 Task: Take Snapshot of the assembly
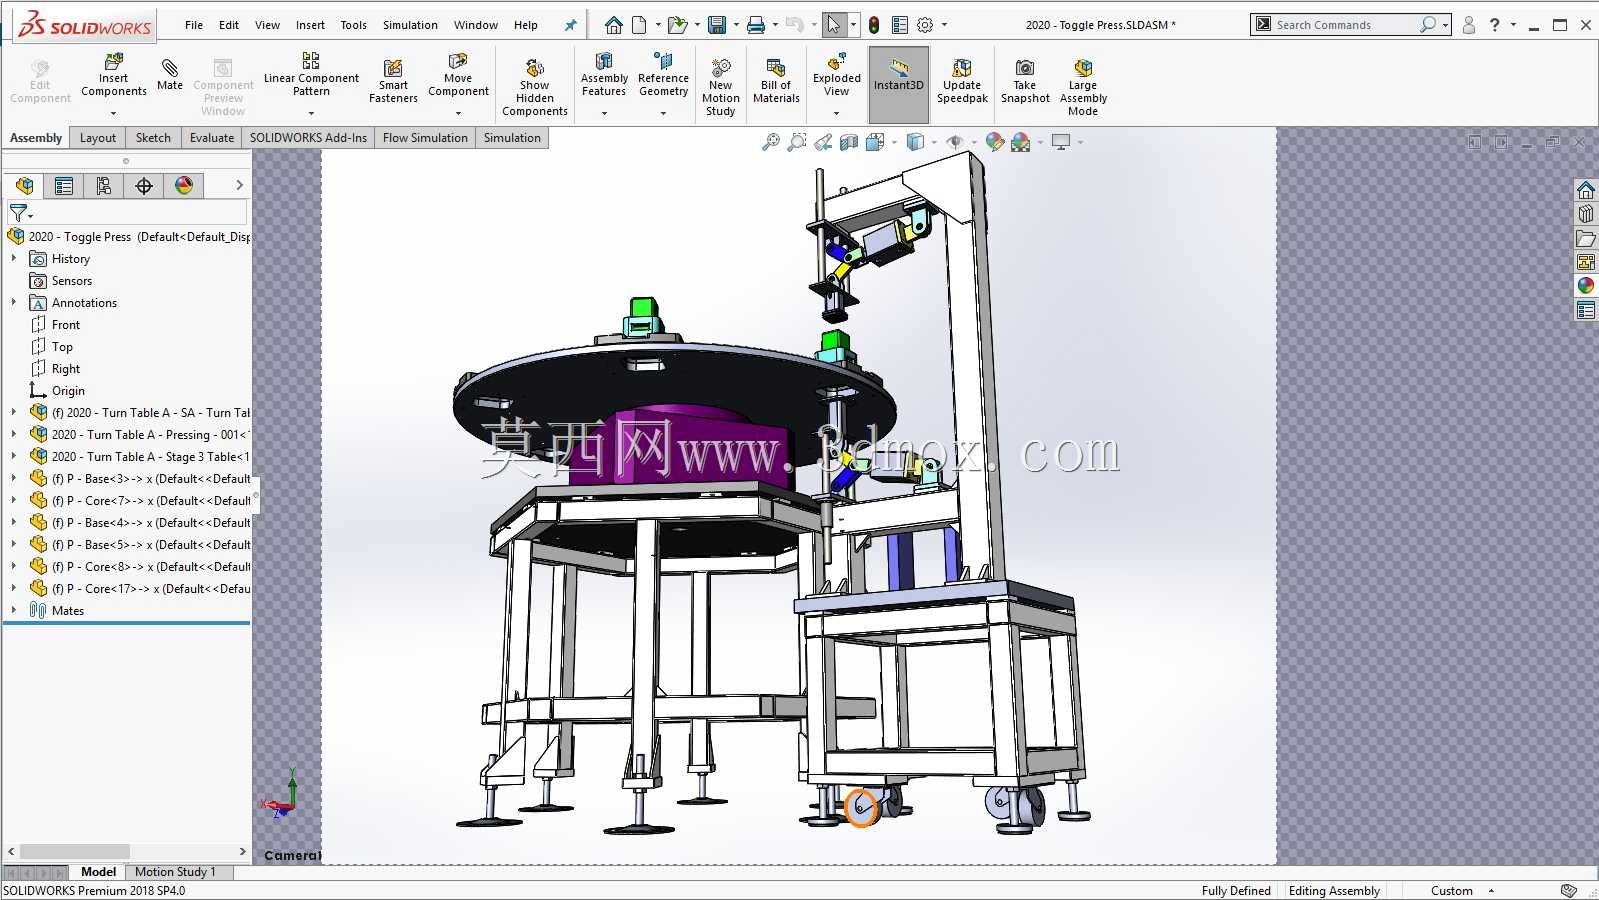[1025, 80]
